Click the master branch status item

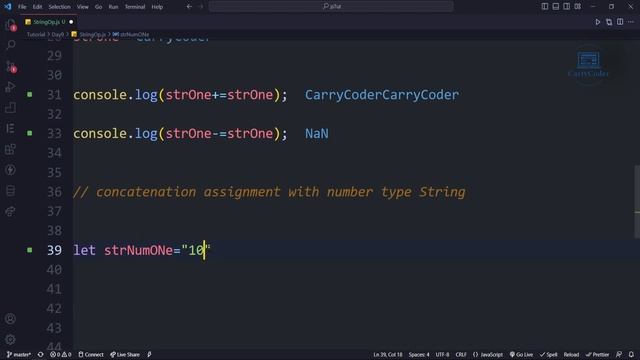click(19, 354)
